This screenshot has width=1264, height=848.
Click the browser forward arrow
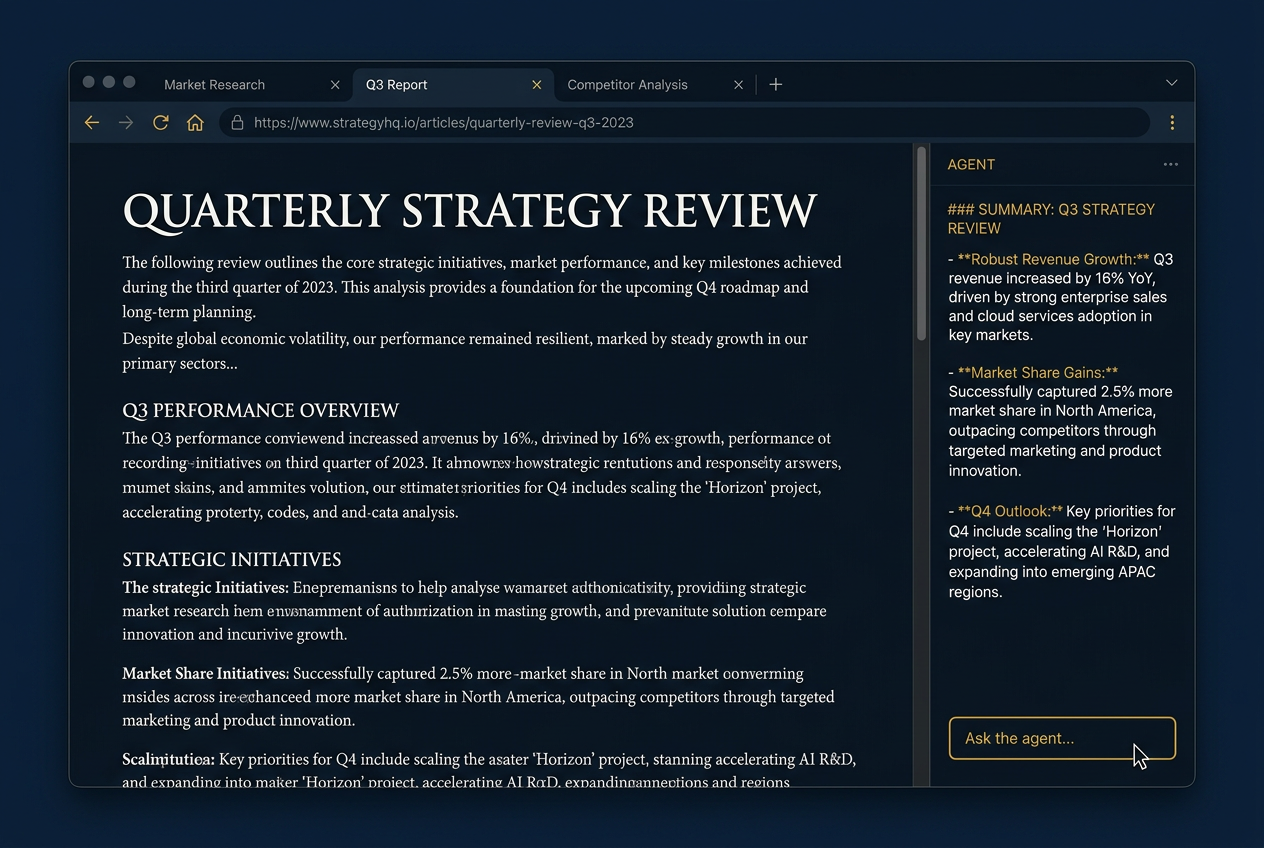[x=126, y=123]
